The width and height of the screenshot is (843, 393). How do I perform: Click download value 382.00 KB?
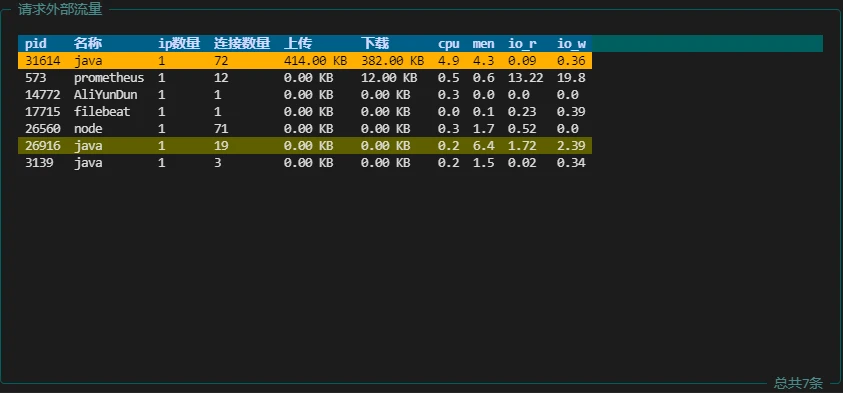[392, 61]
